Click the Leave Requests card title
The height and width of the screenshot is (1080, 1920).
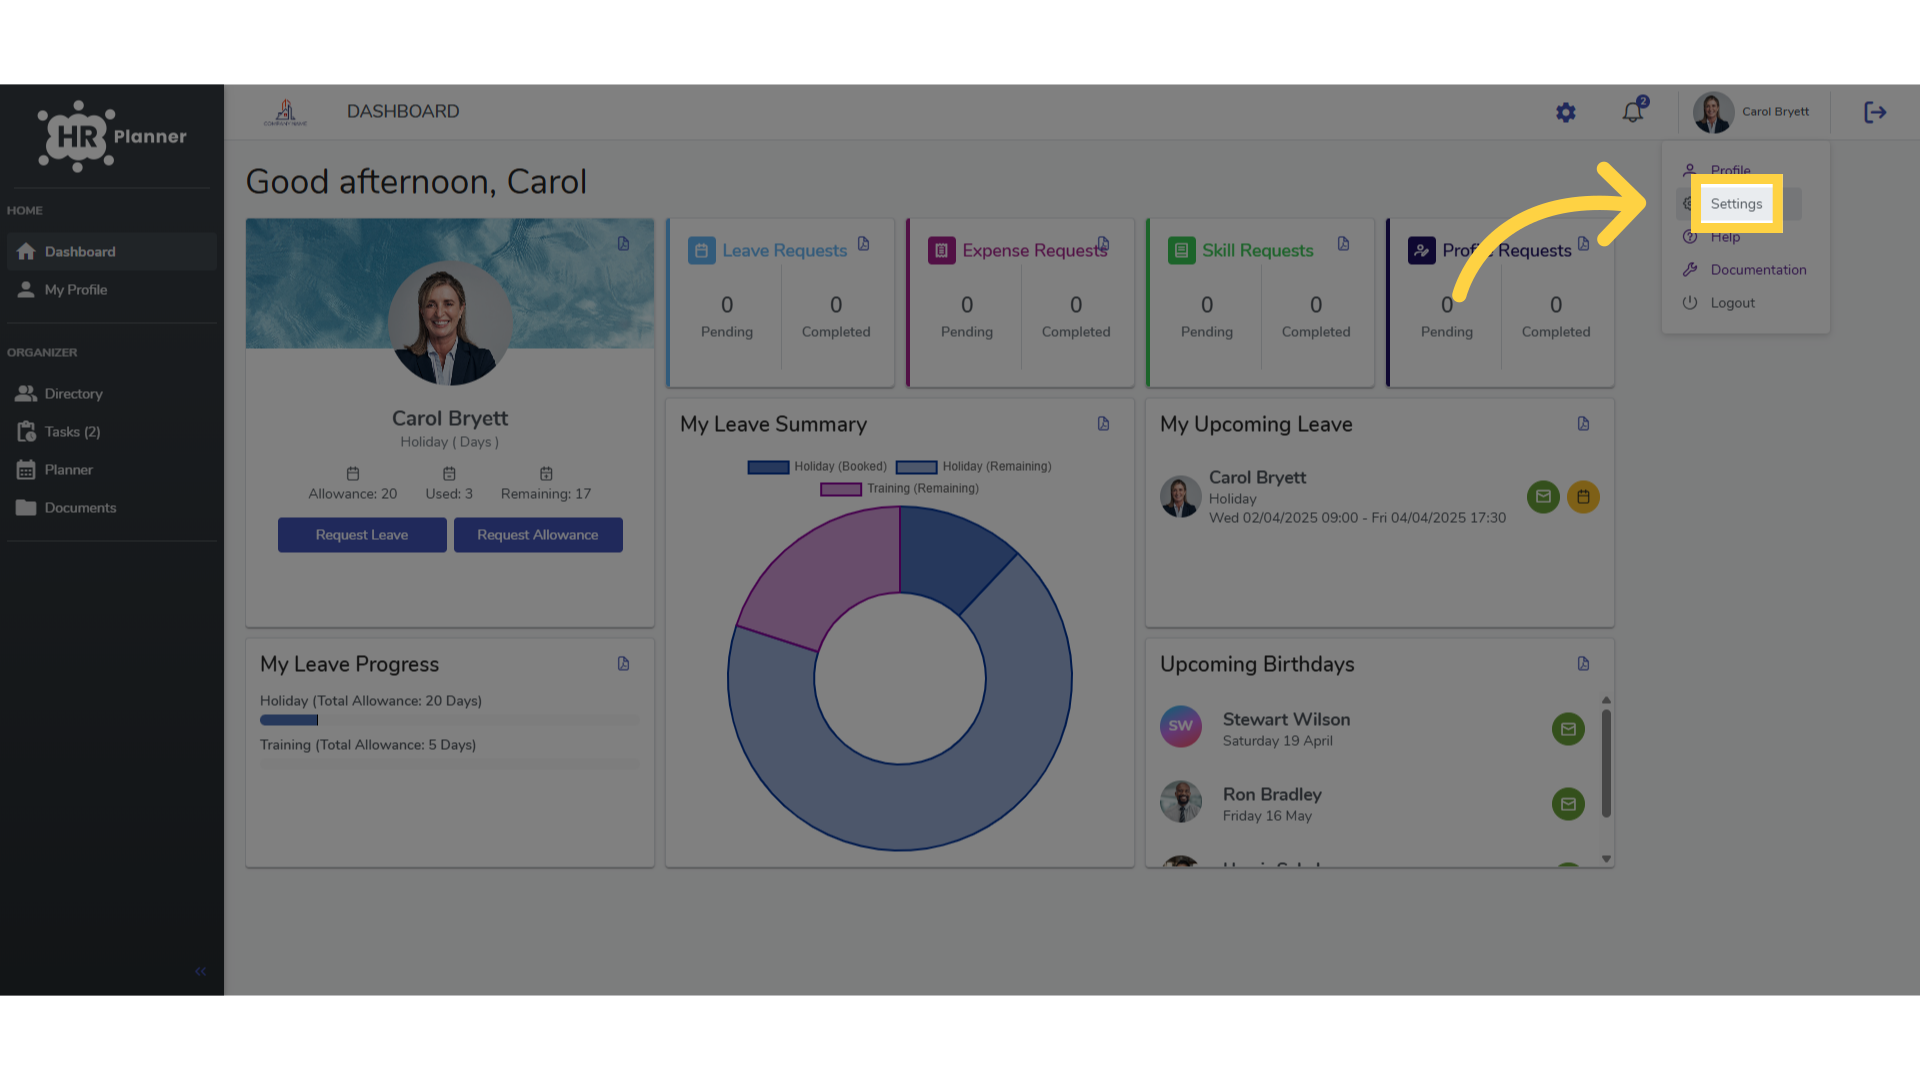tap(785, 251)
